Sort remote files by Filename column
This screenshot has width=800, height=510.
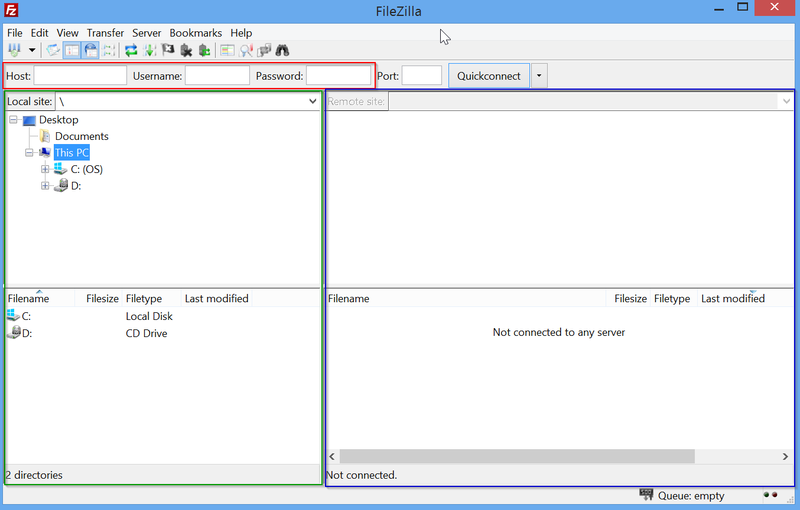[348, 298]
